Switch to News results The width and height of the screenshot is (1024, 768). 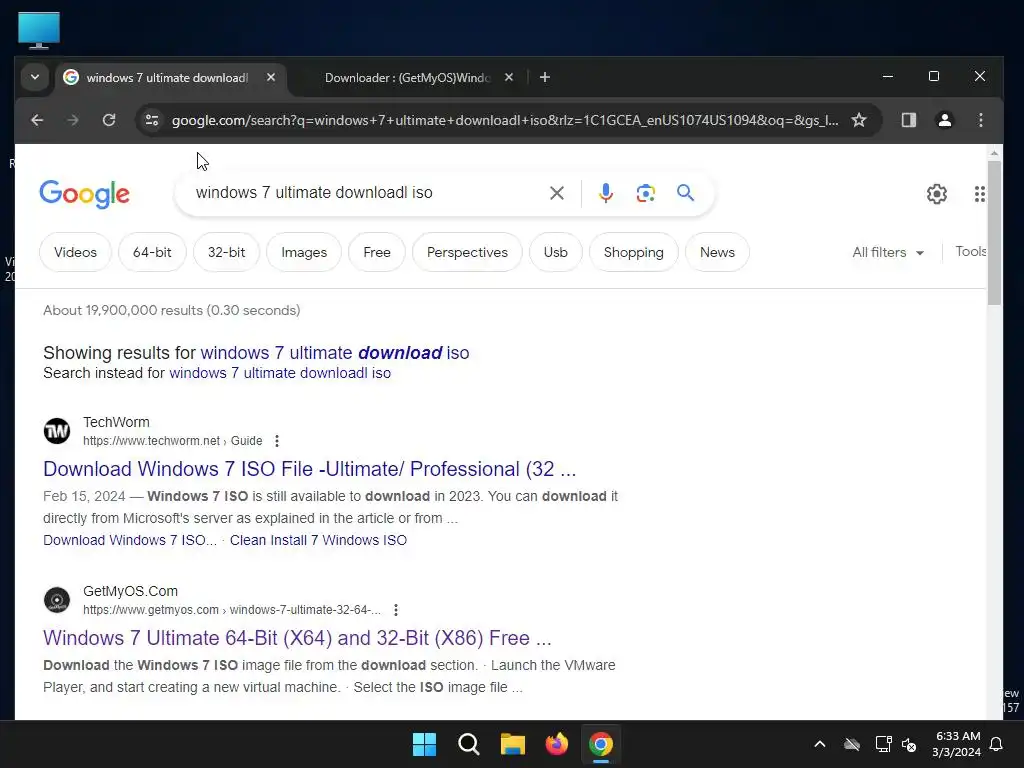point(717,252)
